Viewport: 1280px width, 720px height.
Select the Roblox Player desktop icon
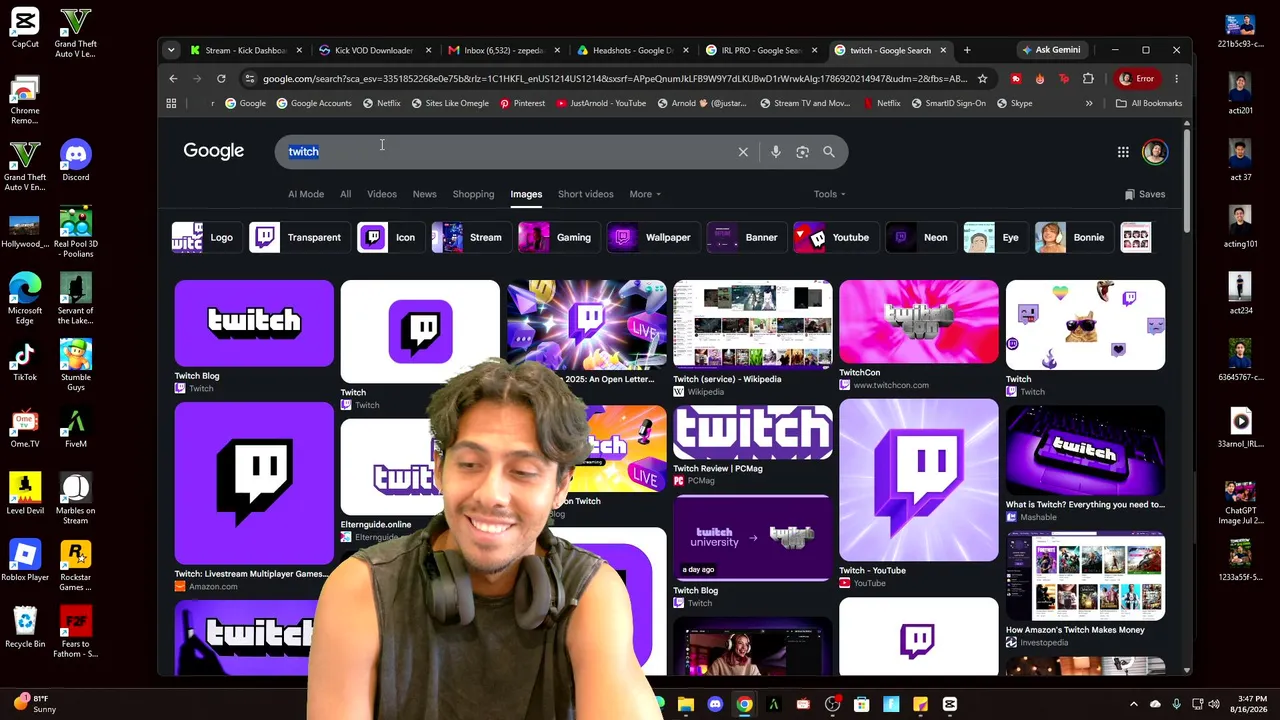(25, 562)
